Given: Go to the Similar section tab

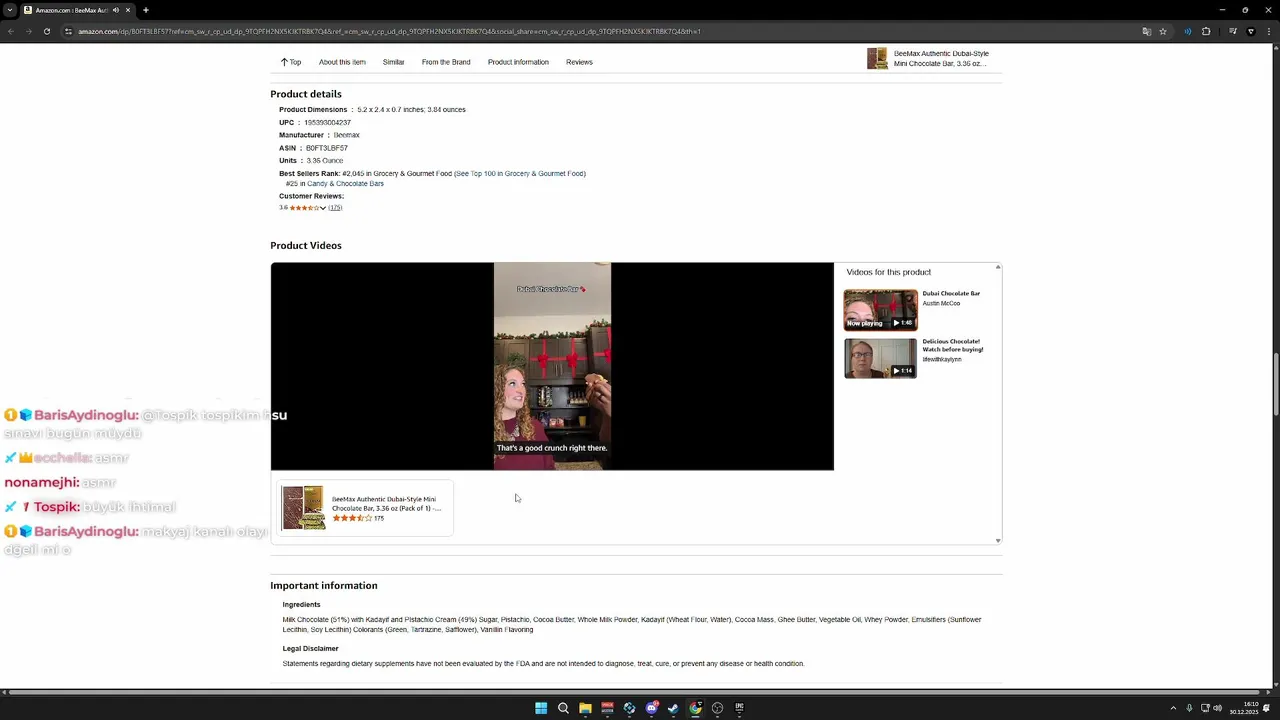Looking at the screenshot, I should [x=393, y=62].
